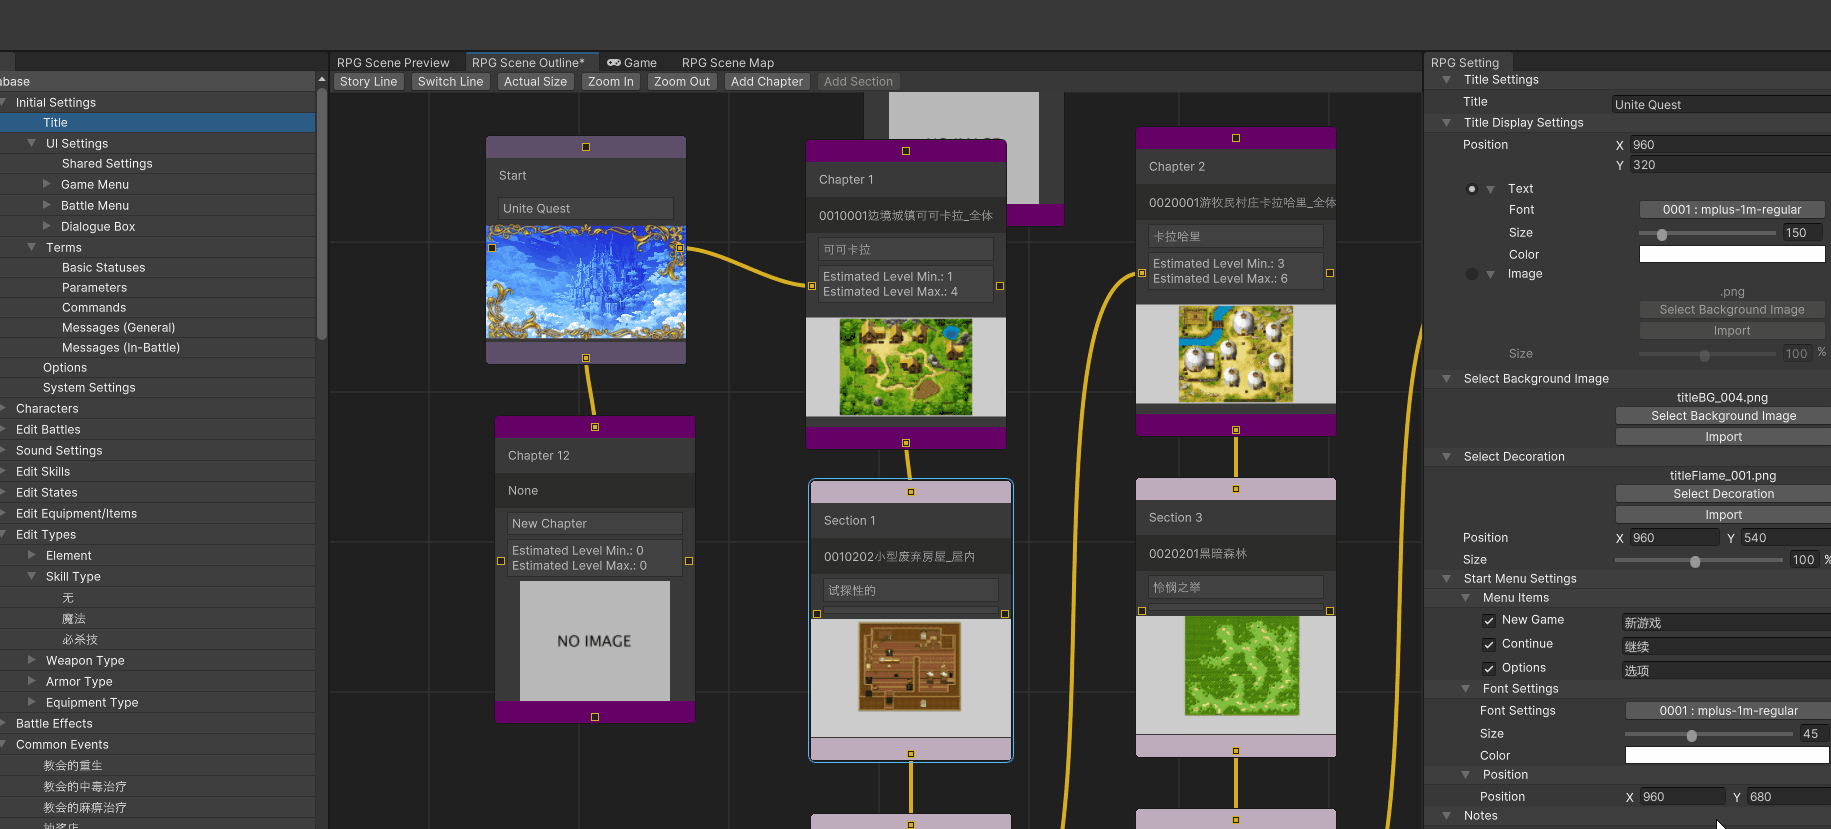The width and height of the screenshot is (1831, 829).
Task: Click Chapter 2 node's top connector port
Action: click(x=1236, y=138)
